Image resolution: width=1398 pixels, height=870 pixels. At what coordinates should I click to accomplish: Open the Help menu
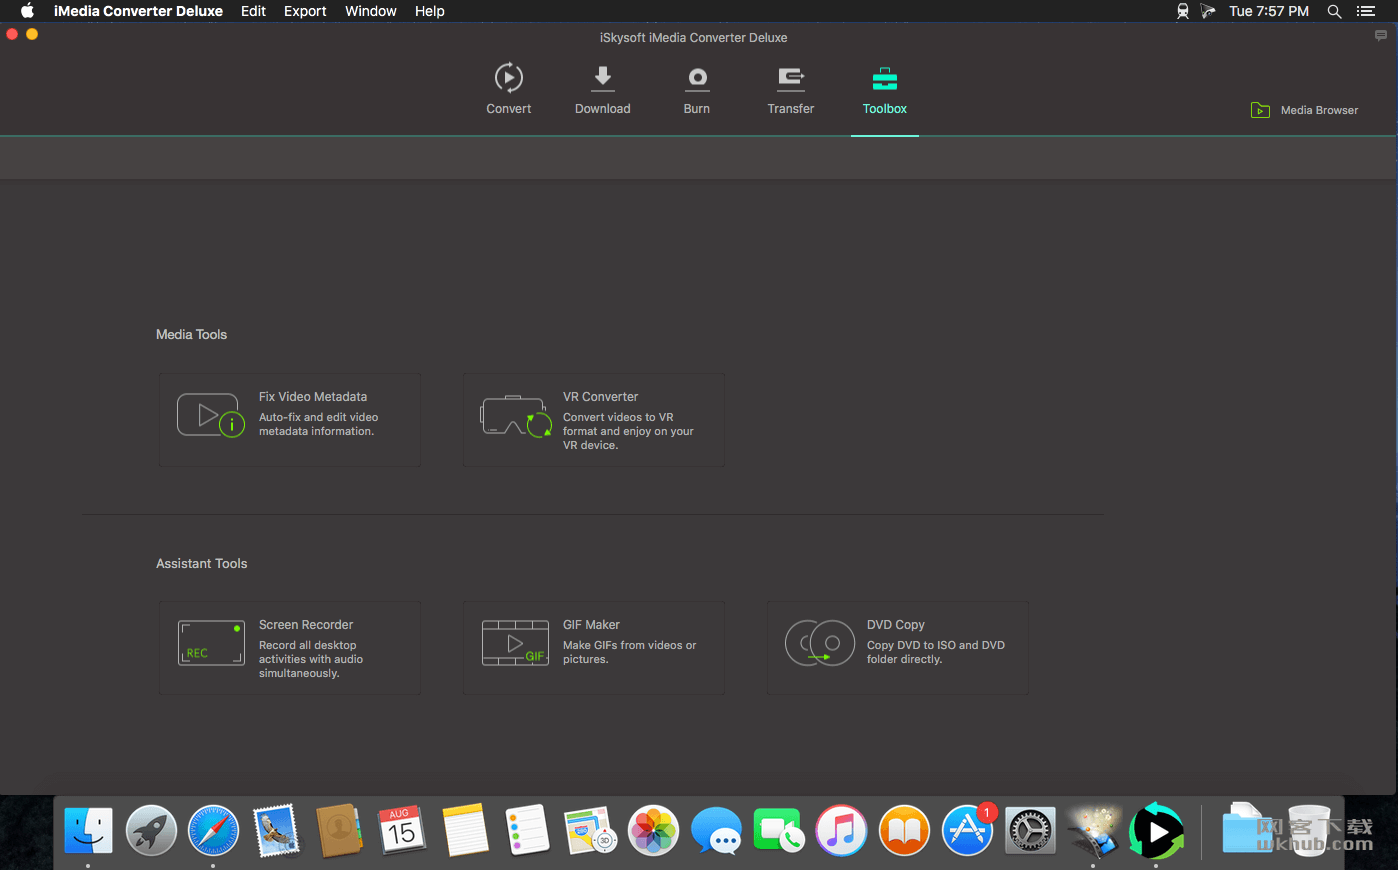click(429, 11)
